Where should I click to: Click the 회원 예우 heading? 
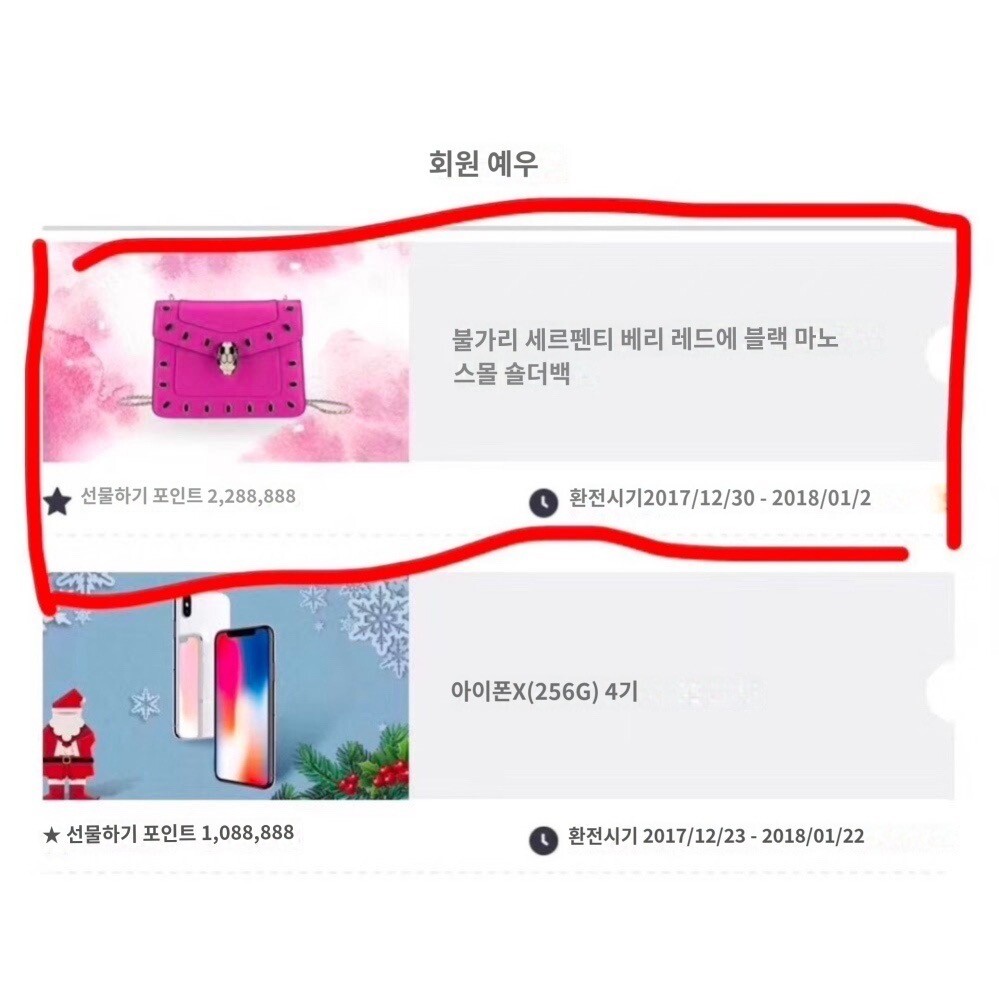pos(484,163)
